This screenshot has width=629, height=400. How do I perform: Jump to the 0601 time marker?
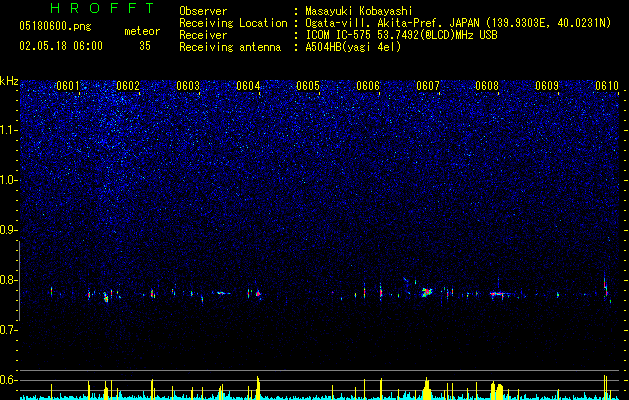coord(67,86)
